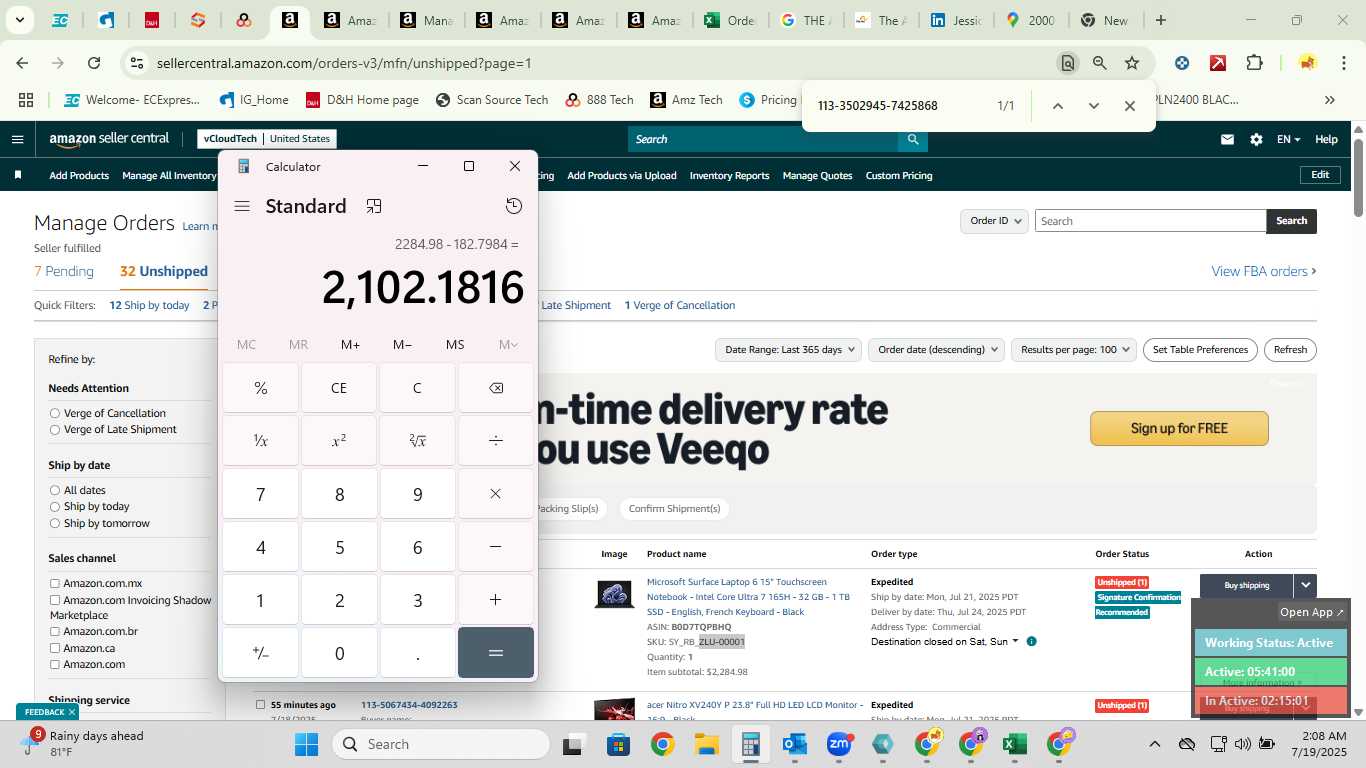This screenshot has width=1366, height=768.
Task: Check the Amazon.com.br sales channel
Action: (55, 632)
